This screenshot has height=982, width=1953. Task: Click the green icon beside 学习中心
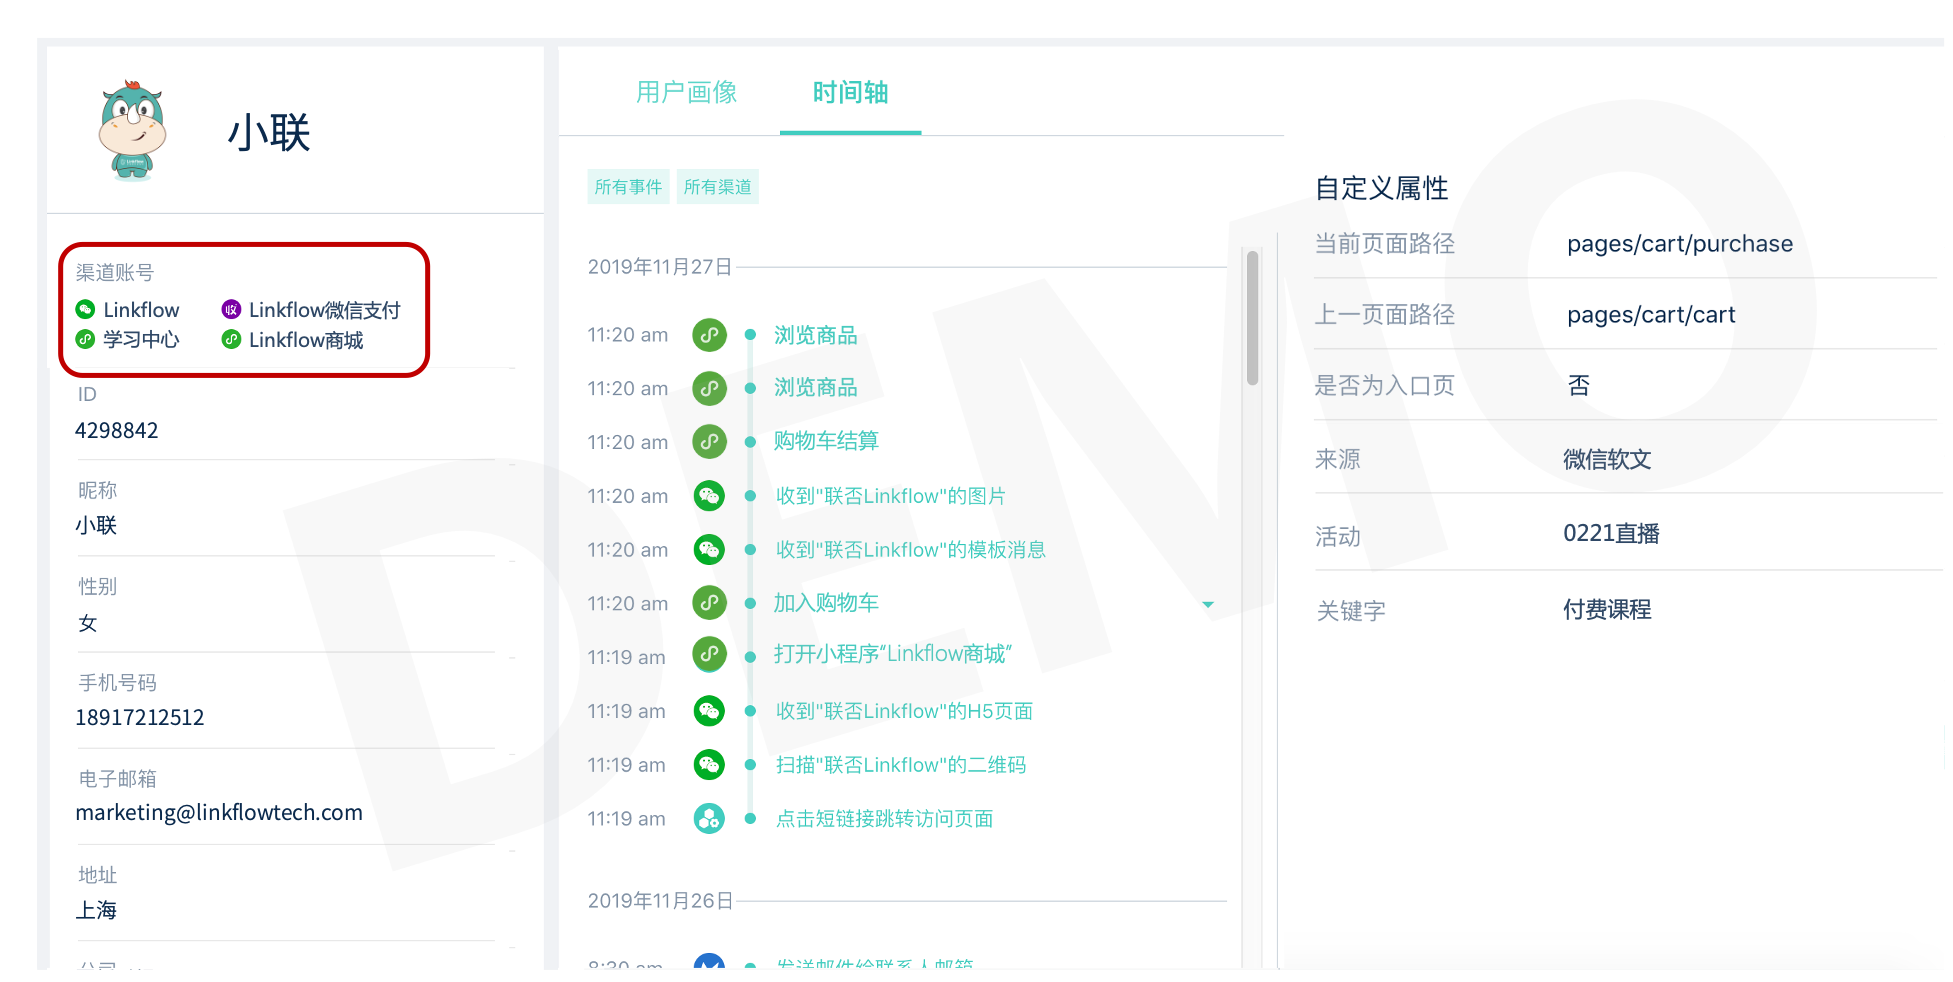(x=86, y=340)
